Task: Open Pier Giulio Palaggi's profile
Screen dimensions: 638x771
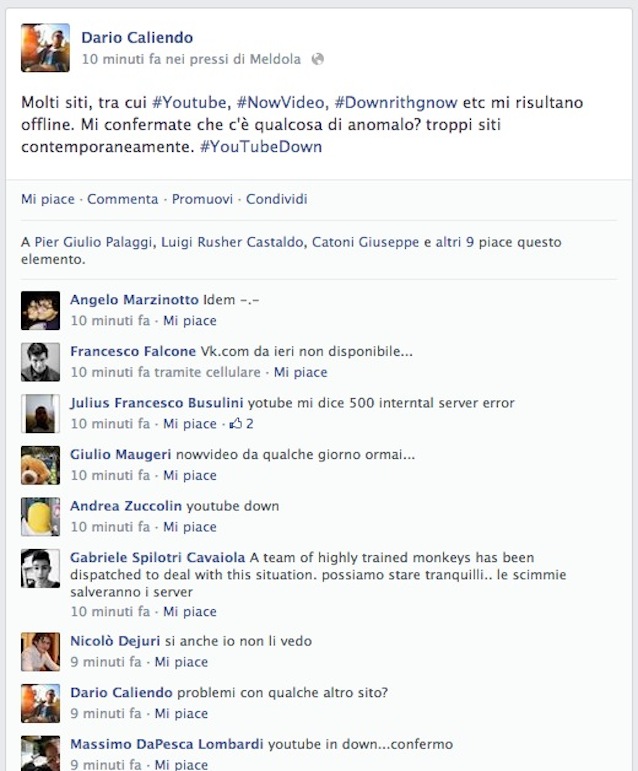Action: (x=93, y=242)
